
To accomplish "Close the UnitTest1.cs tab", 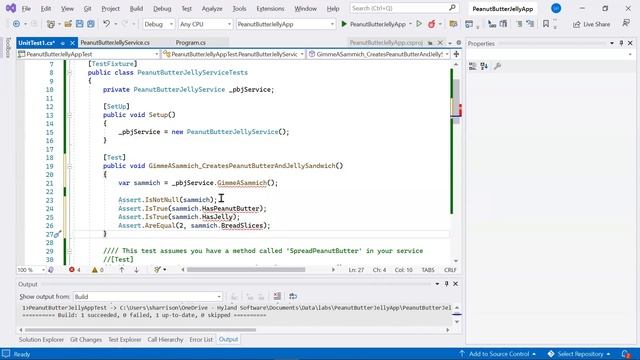I will (x=72, y=43).
